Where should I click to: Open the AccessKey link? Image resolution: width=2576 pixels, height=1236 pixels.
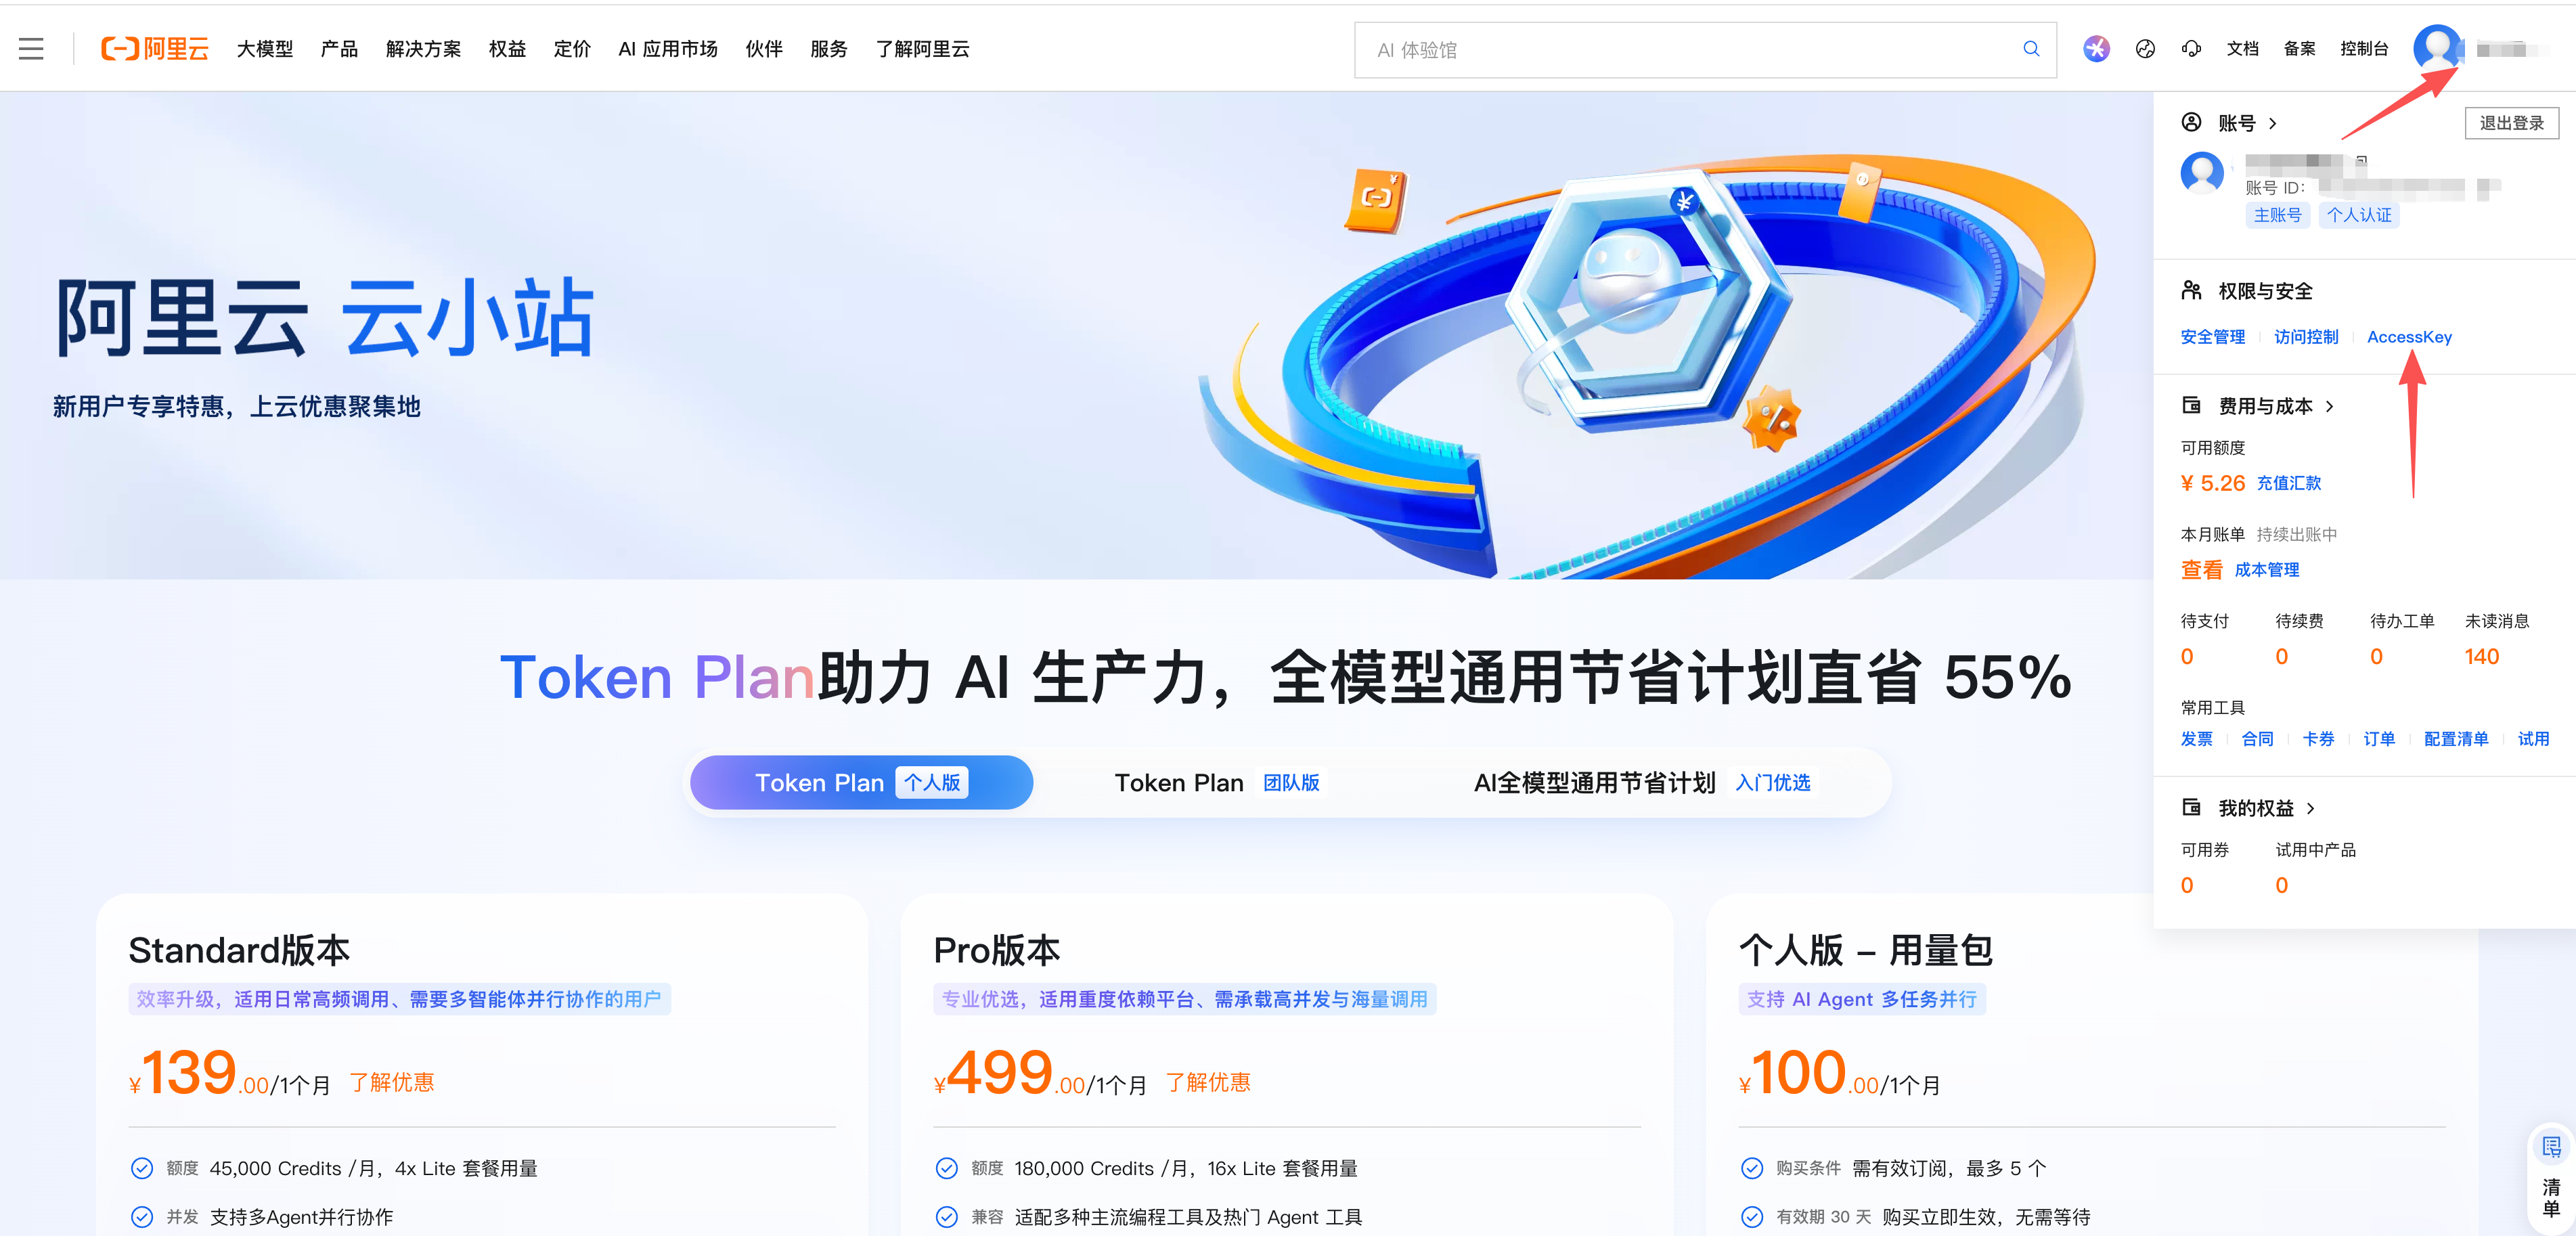coord(2409,337)
